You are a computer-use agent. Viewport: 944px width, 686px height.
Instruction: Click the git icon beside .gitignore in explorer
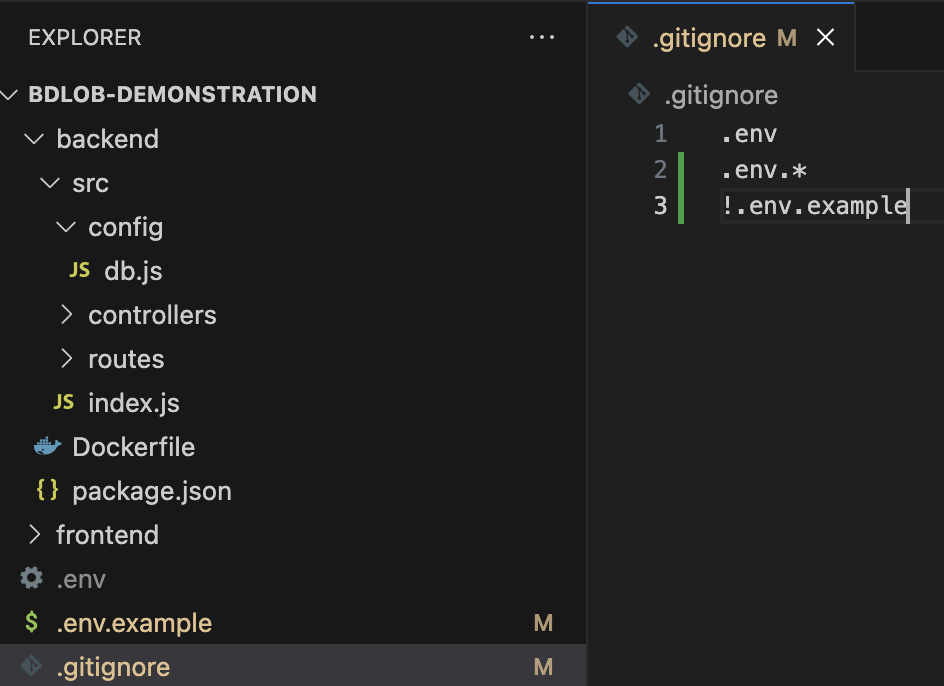[31, 666]
